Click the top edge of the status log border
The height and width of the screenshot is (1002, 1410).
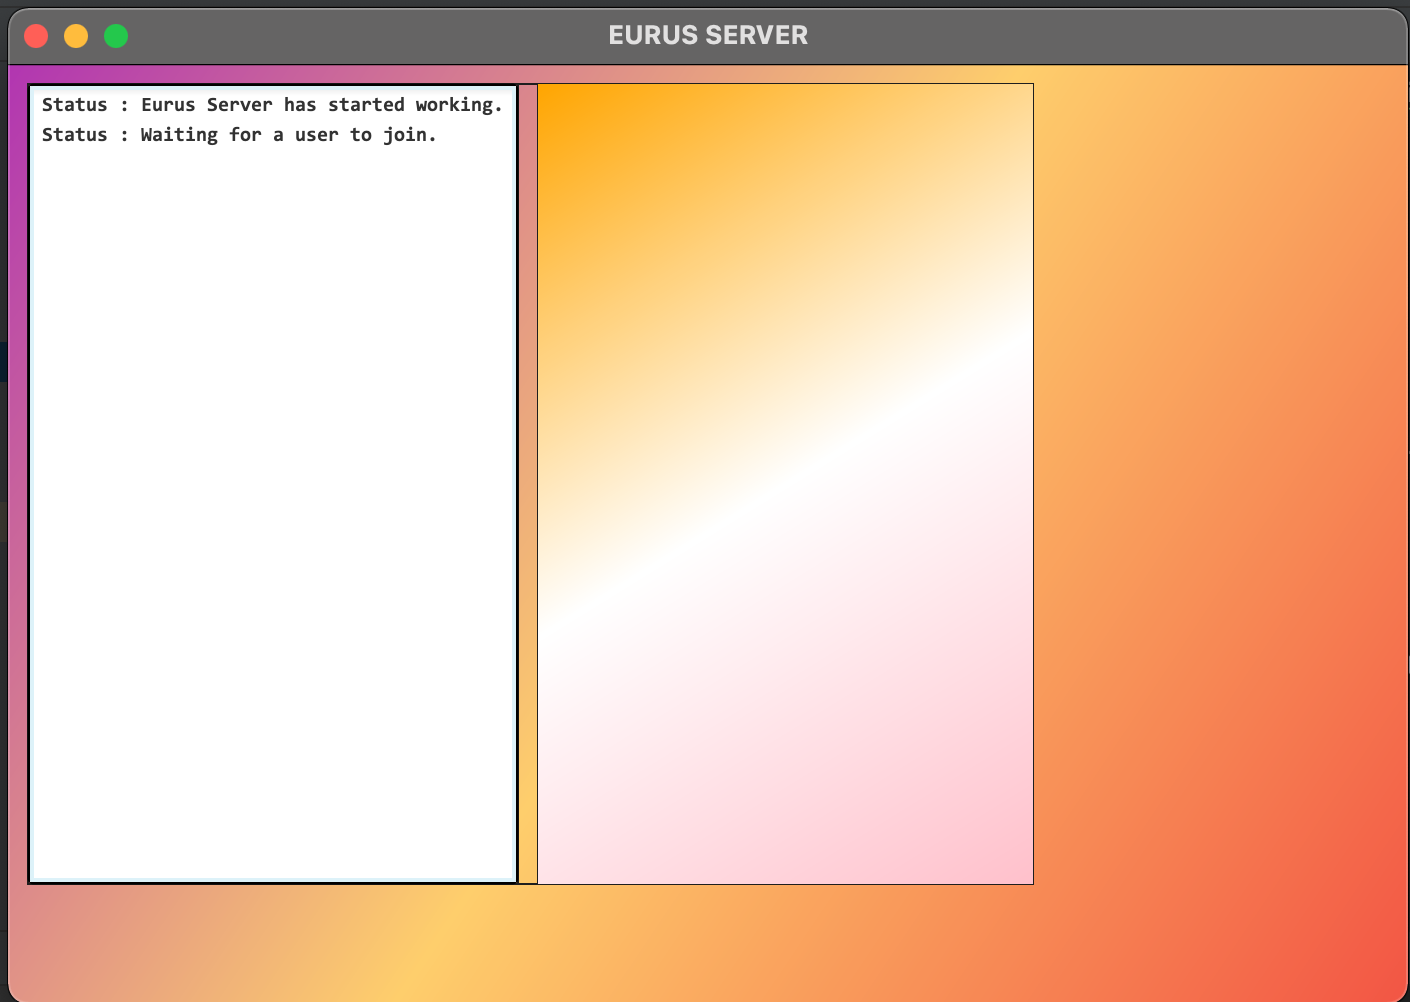pos(270,86)
